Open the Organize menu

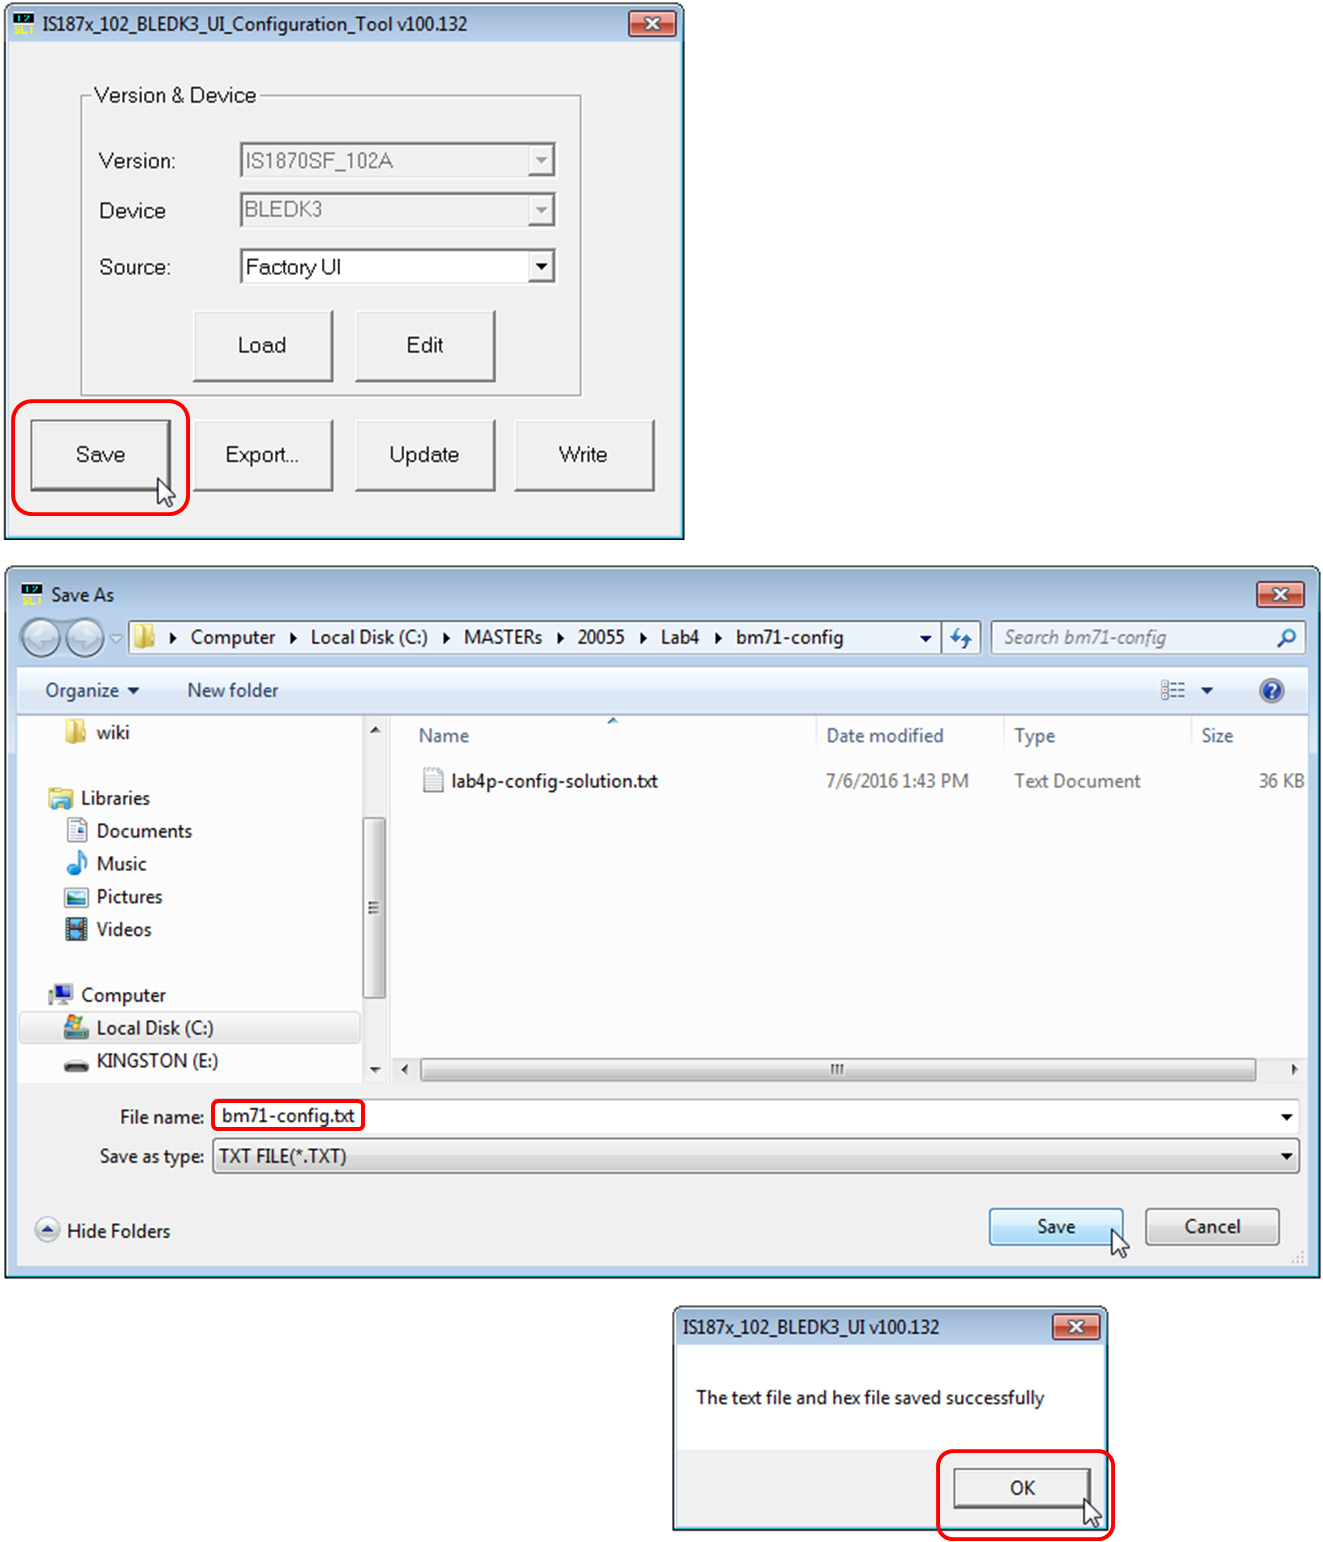click(x=88, y=690)
